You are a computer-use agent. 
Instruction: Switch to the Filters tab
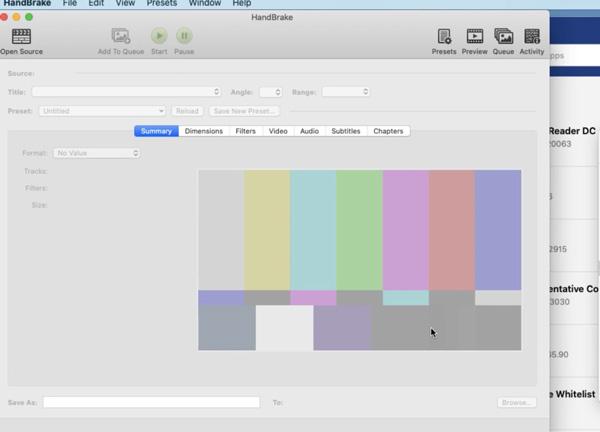coord(245,131)
